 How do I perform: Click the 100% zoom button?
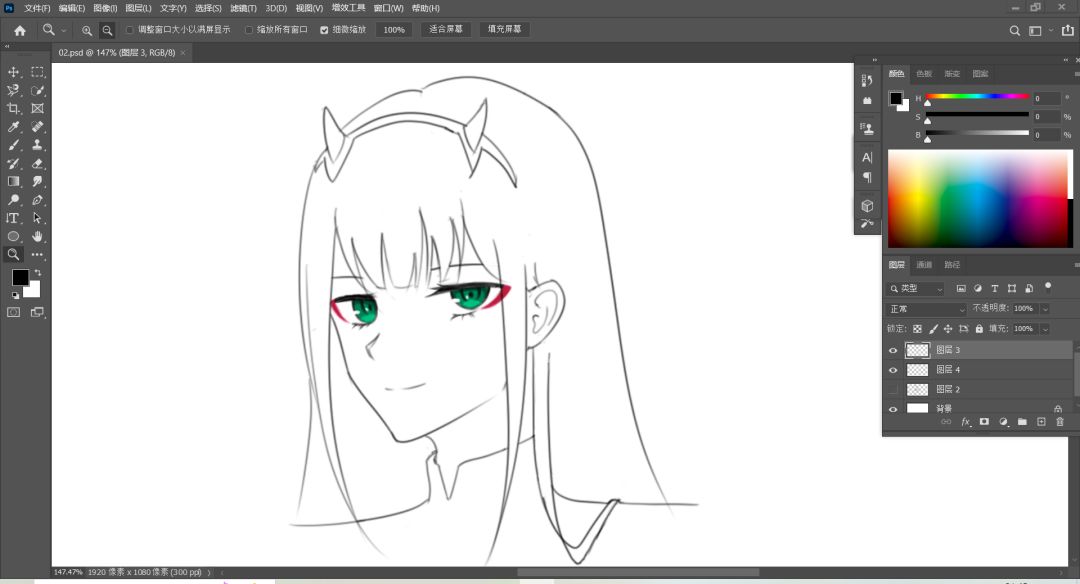394,30
